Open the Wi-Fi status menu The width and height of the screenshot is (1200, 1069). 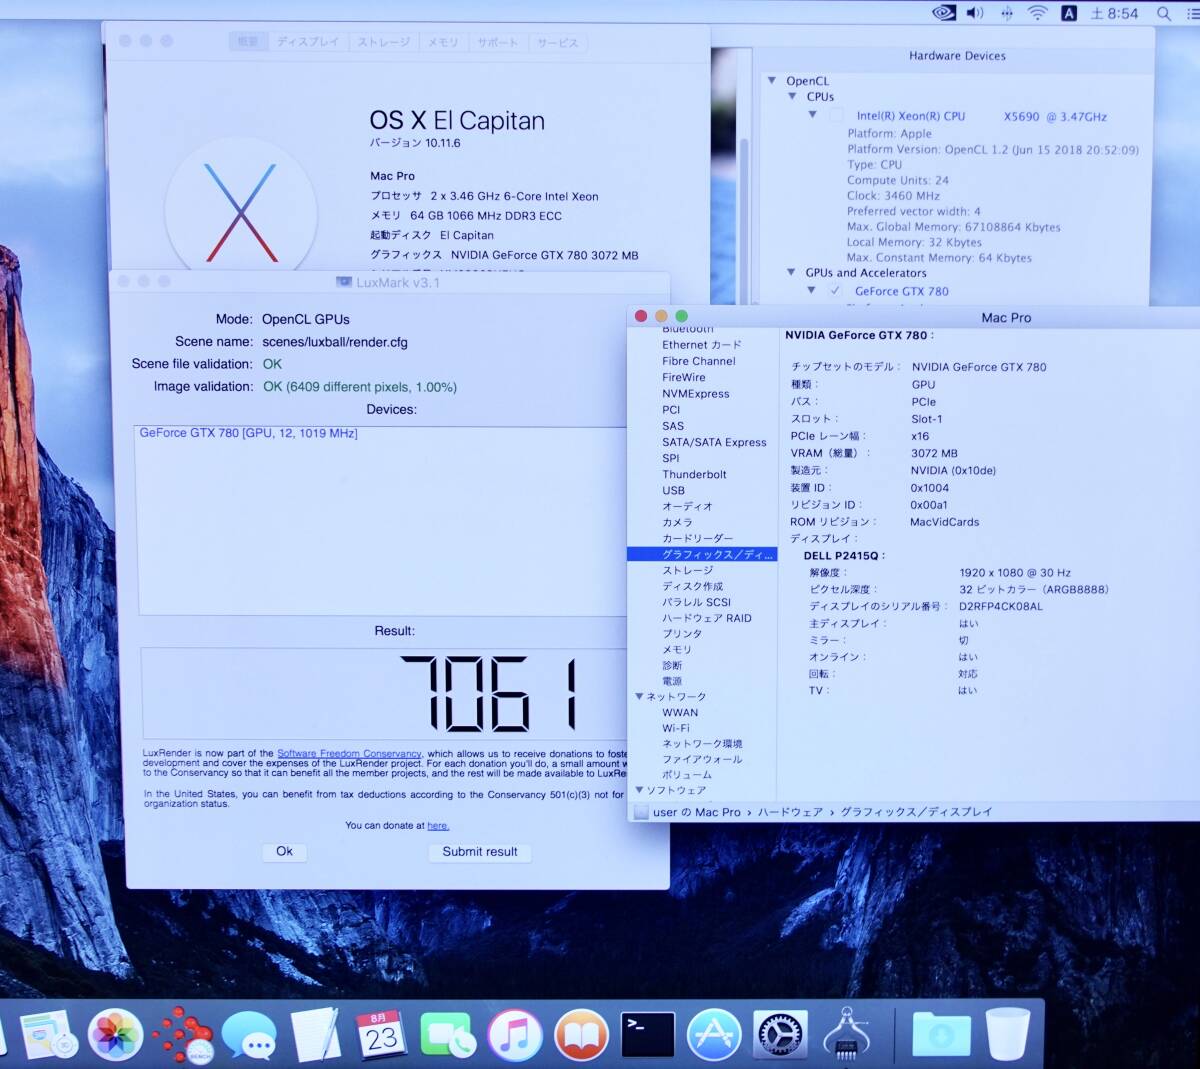1038,13
